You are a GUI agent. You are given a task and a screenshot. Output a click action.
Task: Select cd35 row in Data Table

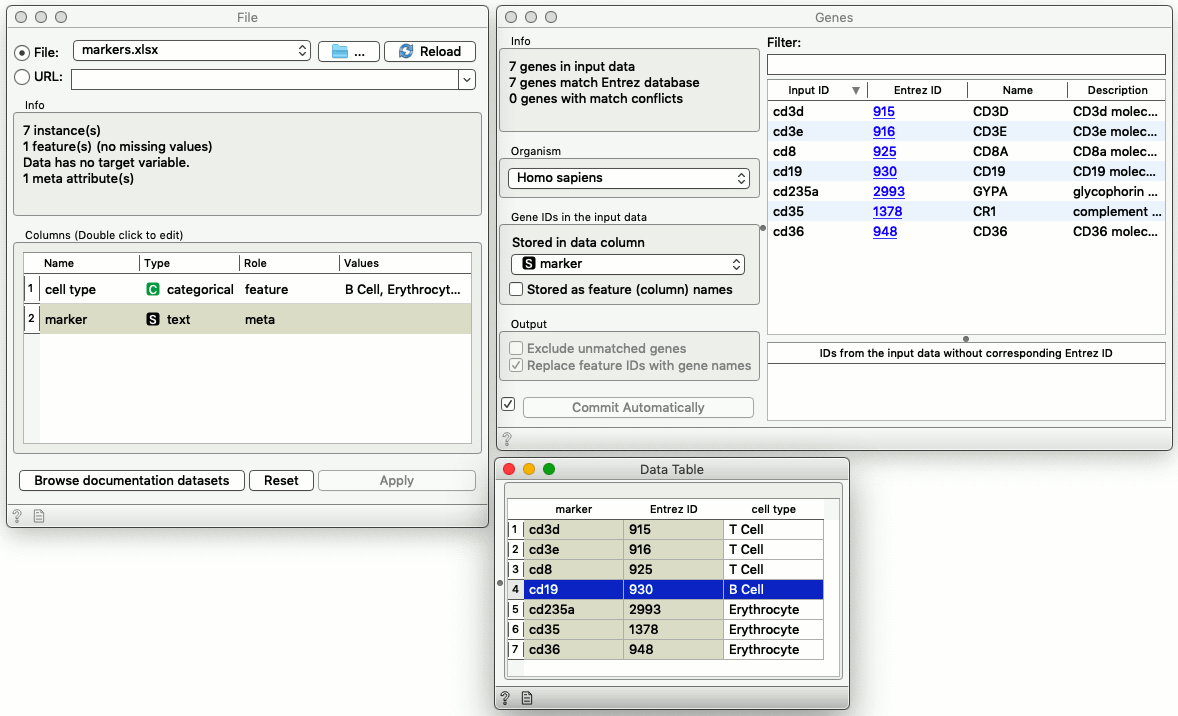point(666,630)
